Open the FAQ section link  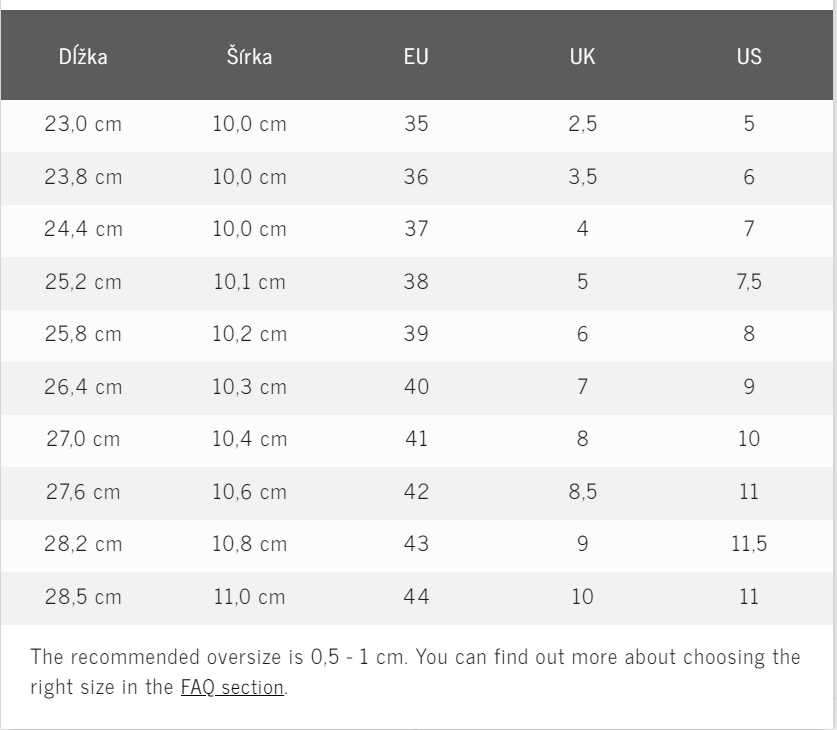[232, 688]
